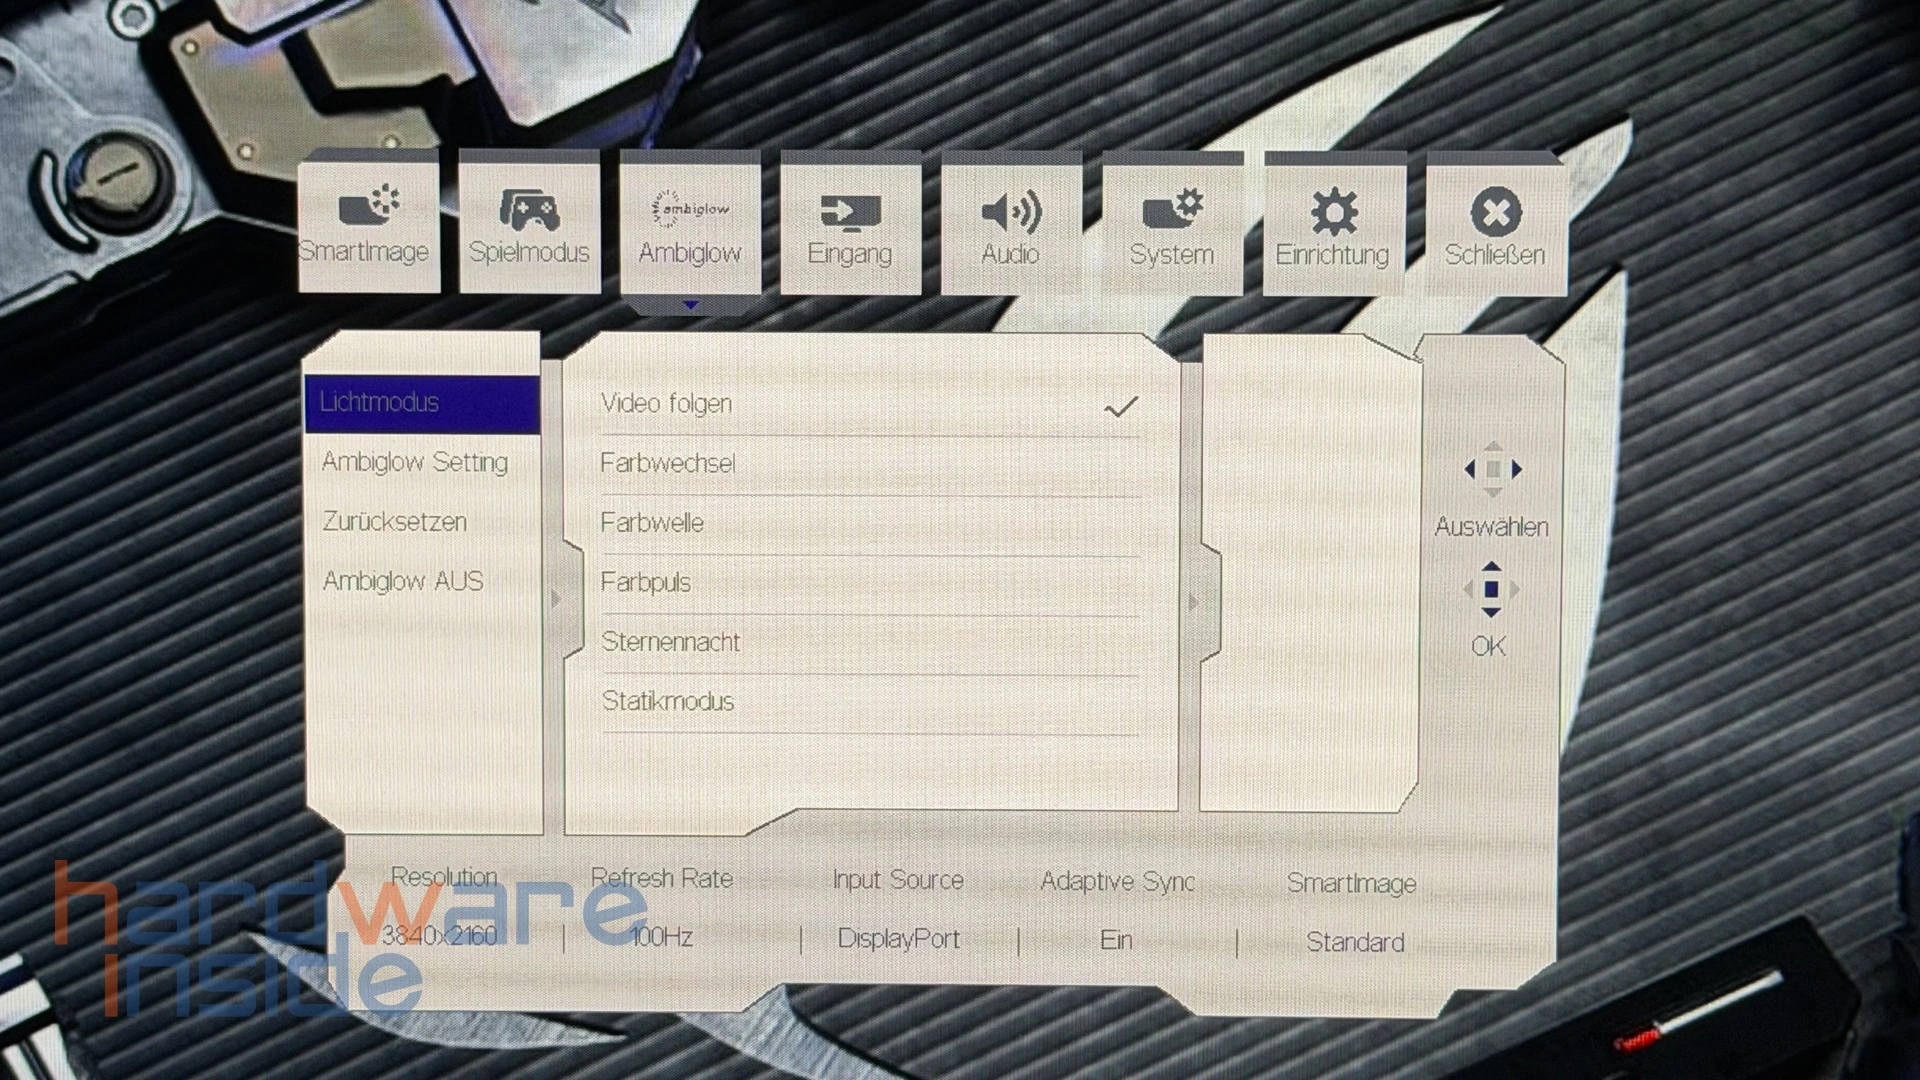Select Lichtmodus in the left list

pos(380,403)
